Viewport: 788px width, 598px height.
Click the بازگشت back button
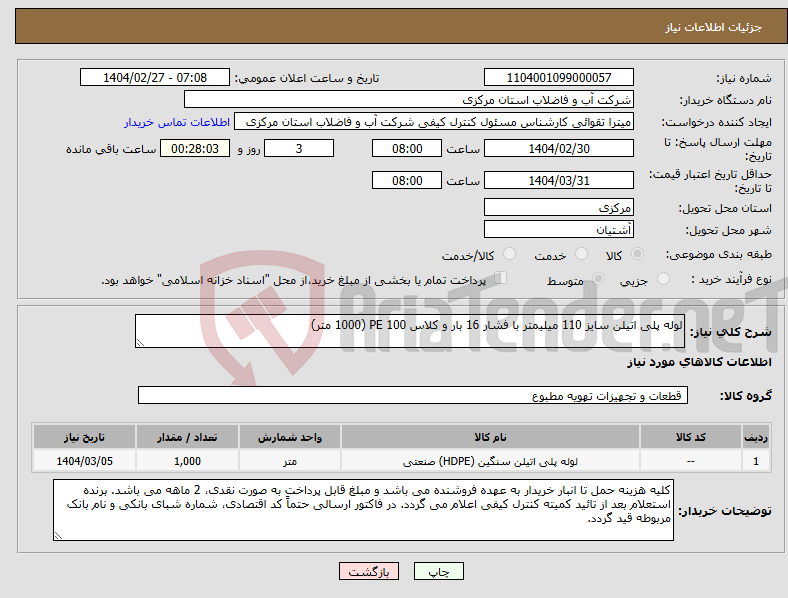point(369,571)
